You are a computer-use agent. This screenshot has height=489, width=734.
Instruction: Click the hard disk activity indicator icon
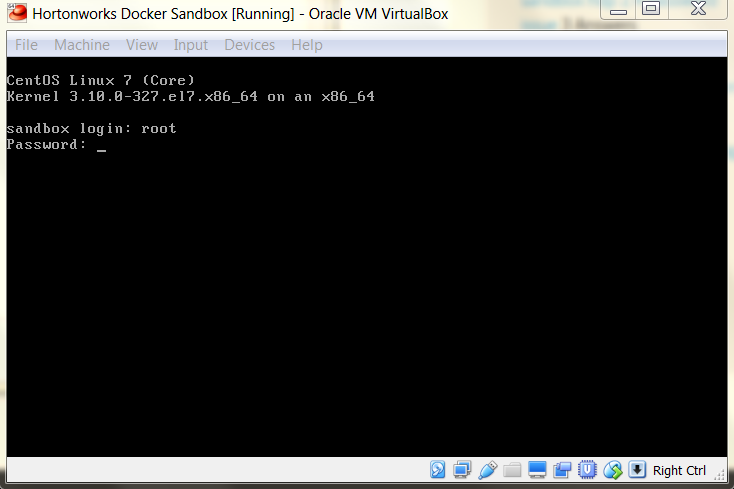(x=438, y=469)
